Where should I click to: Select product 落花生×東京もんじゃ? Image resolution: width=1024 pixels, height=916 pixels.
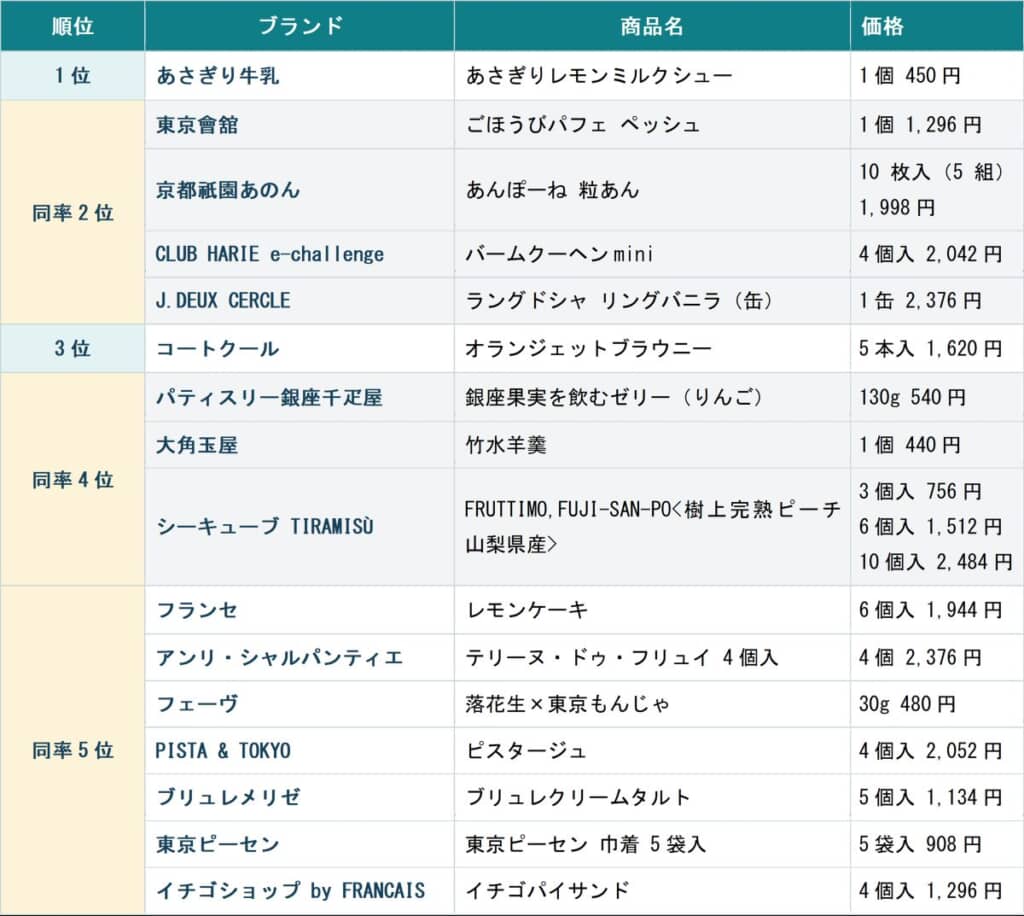click(568, 704)
